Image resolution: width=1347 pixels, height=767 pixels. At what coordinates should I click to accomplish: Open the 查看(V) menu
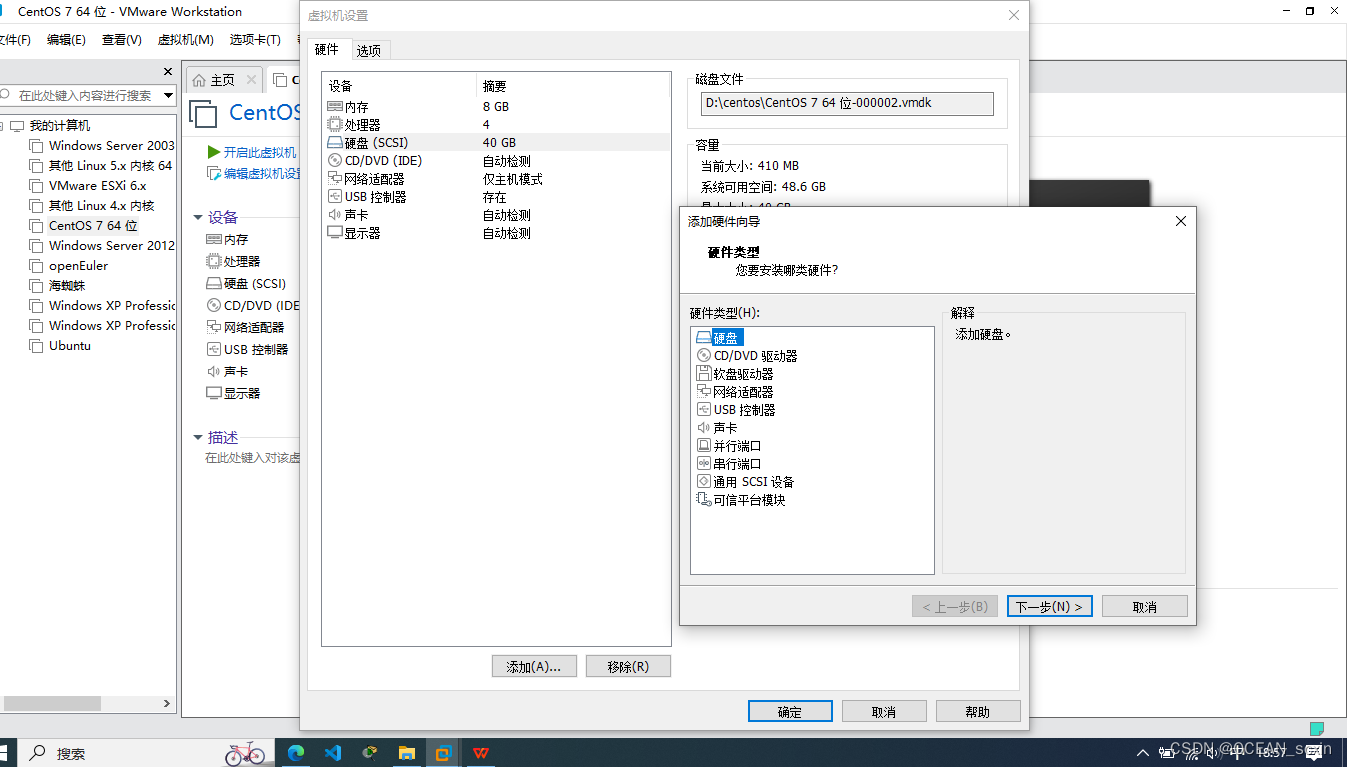pos(122,40)
